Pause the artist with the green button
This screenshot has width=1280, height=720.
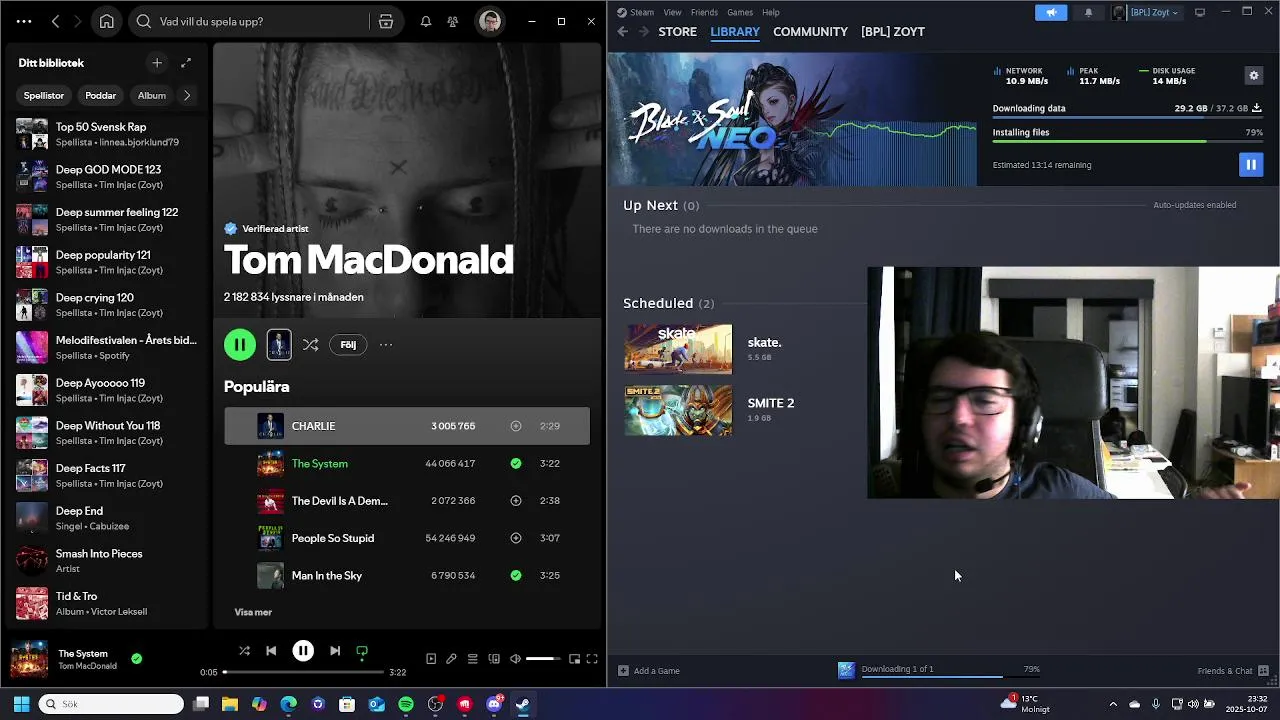pos(240,345)
